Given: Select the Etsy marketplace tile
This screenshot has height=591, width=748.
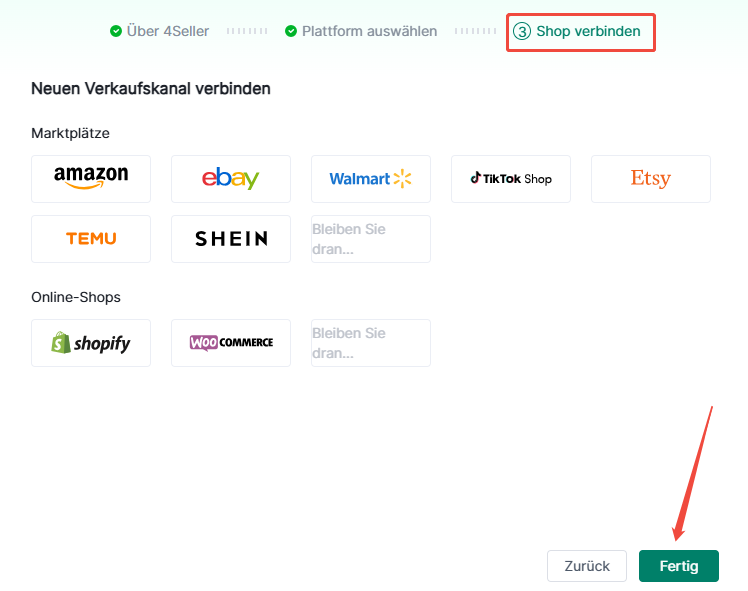Looking at the screenshot, I should click(651, 179).
